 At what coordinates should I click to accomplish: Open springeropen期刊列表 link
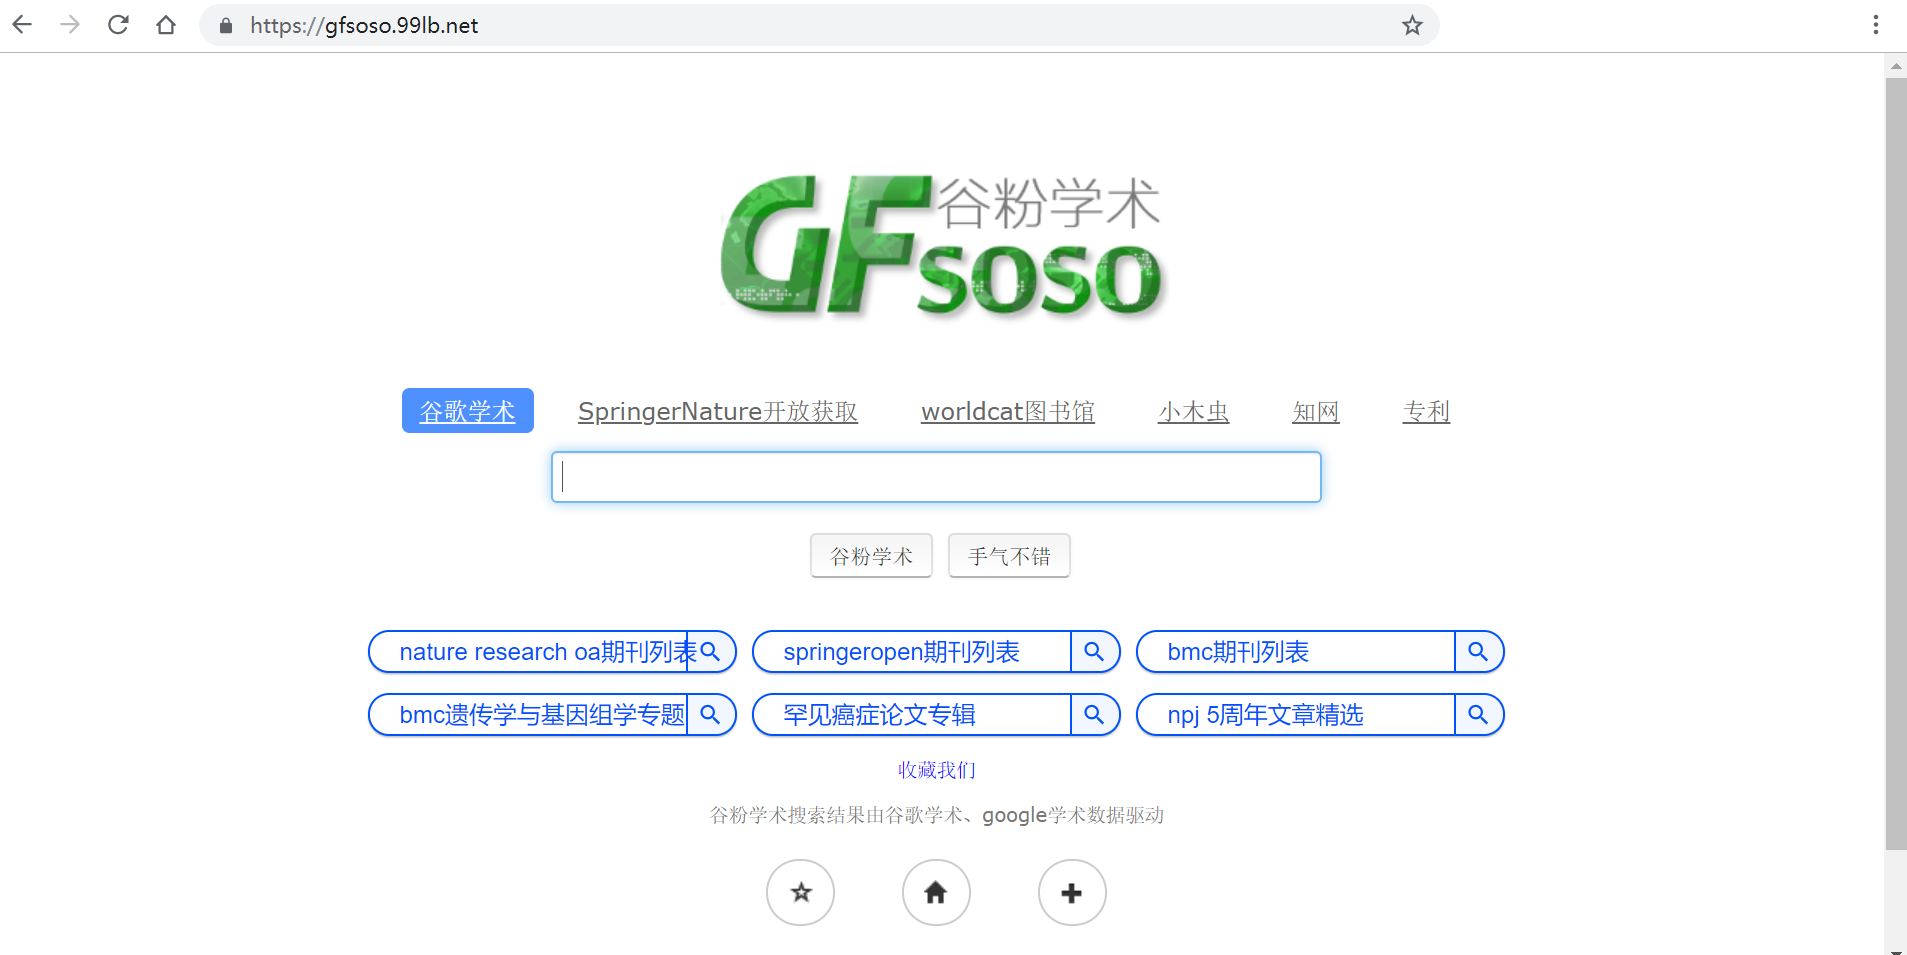[901, 652]
